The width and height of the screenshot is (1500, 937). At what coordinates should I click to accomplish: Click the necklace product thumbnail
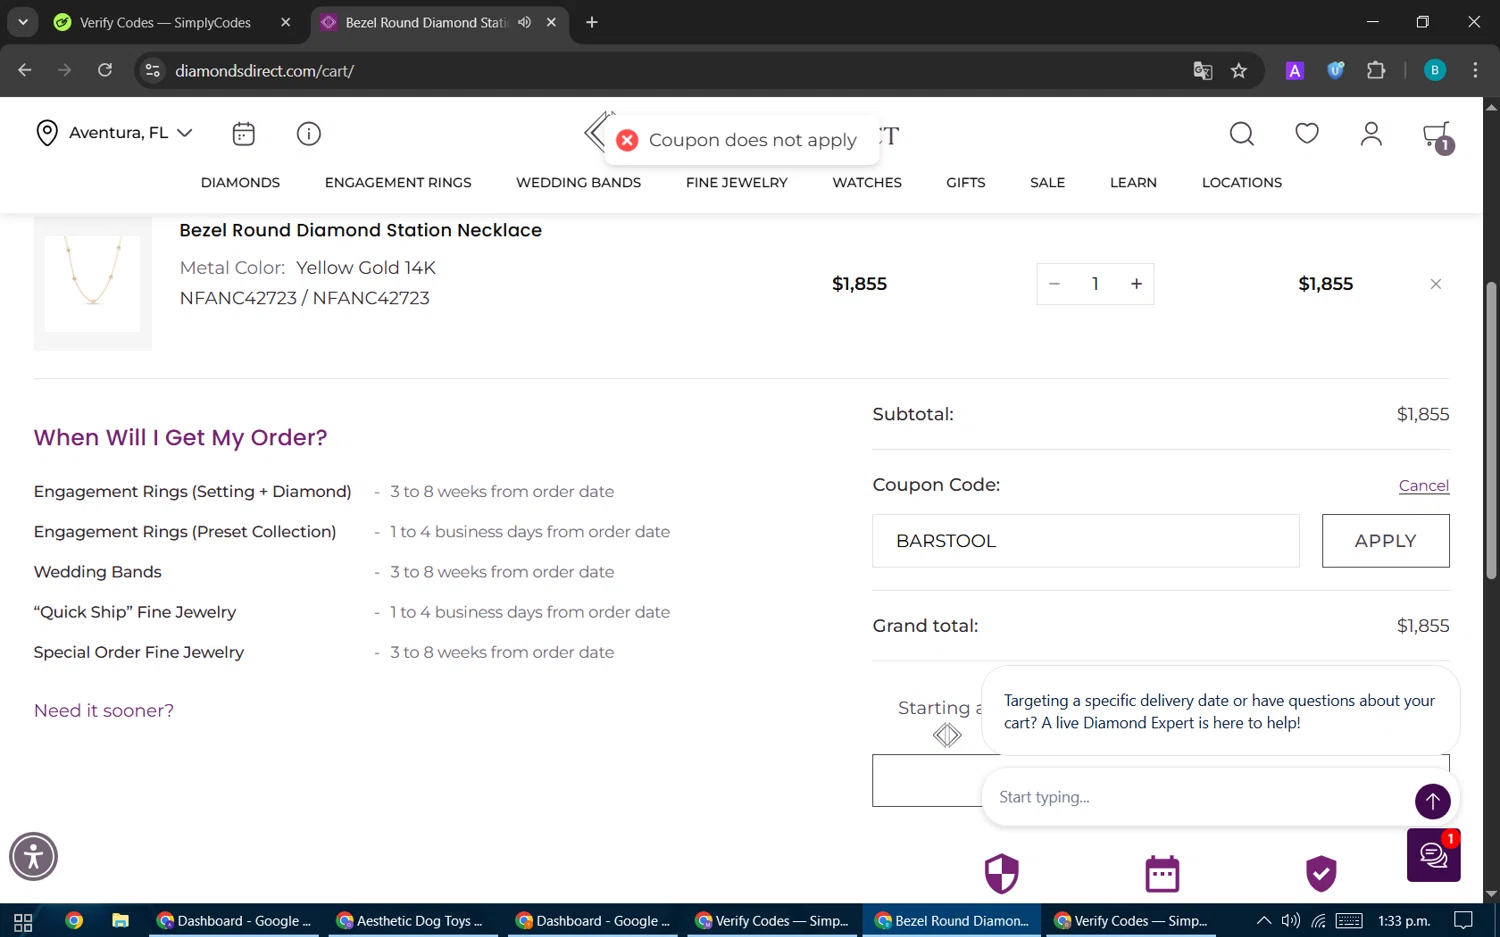[93, 282]
